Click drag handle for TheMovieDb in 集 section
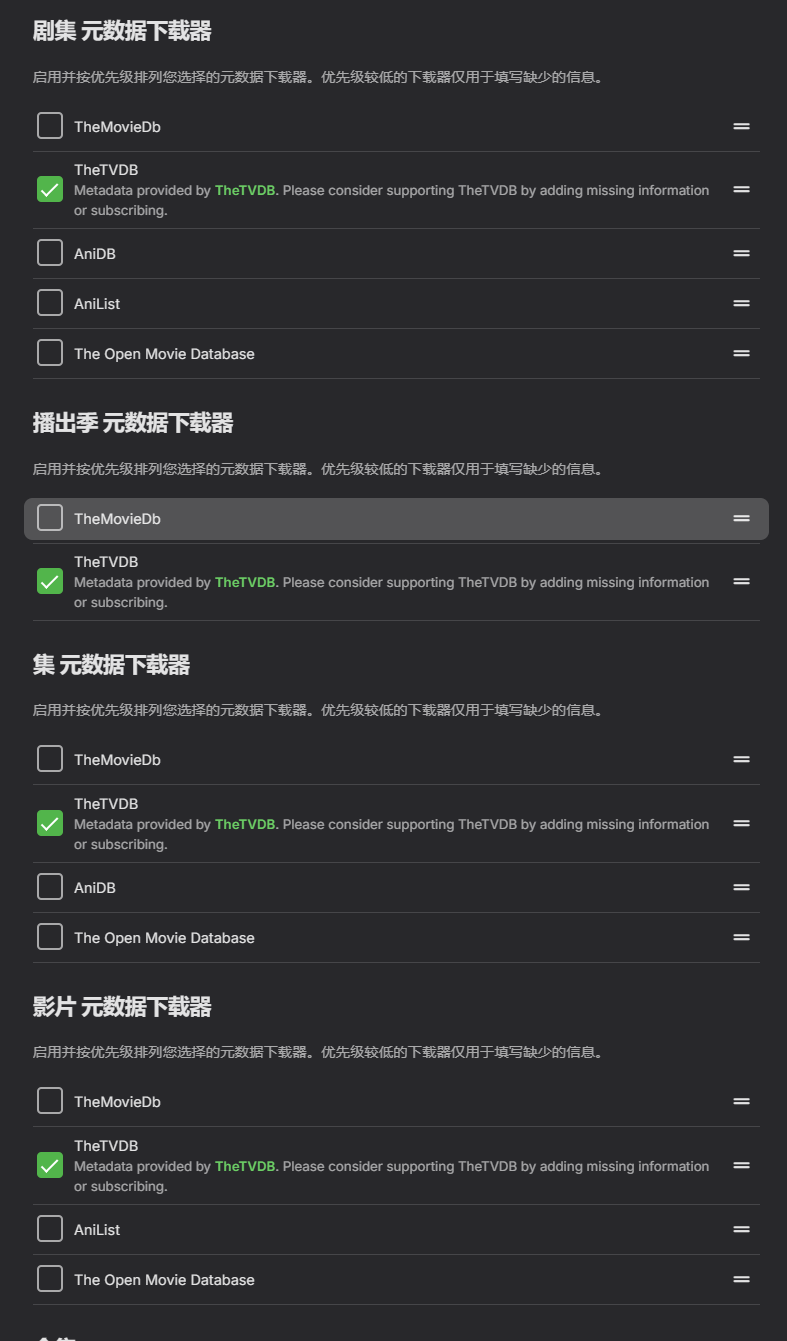Image resolution: width=787 pixels, height=1341 pixels. (741, 759)
